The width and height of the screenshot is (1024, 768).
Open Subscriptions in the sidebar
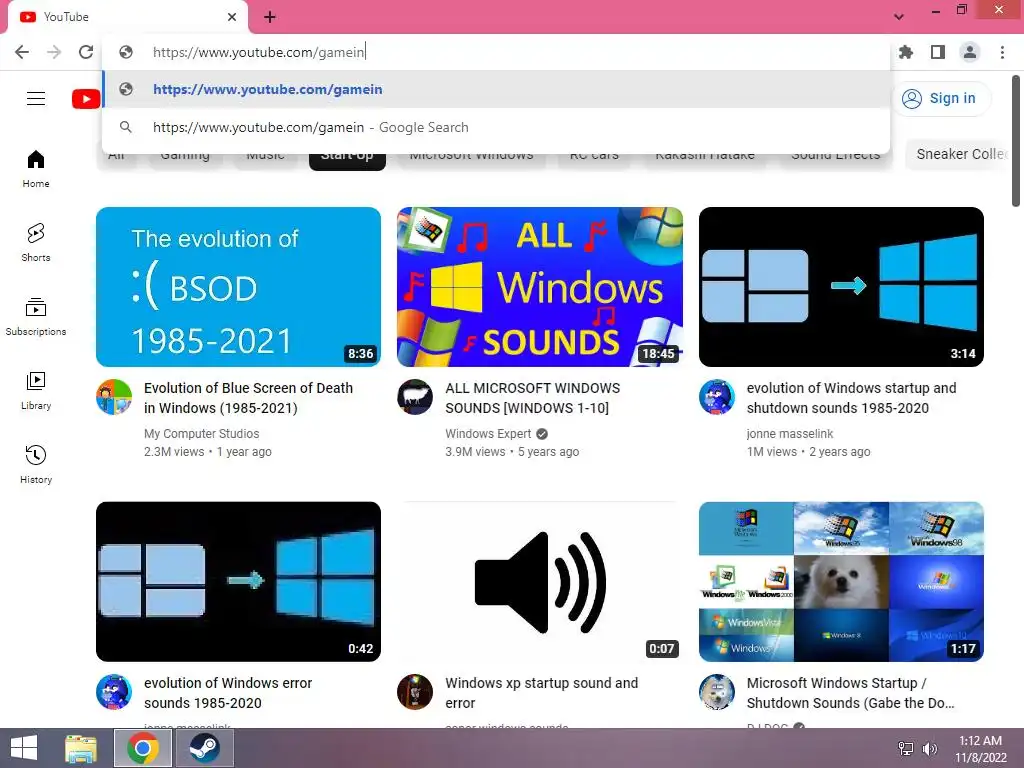(x=36, y=317)
